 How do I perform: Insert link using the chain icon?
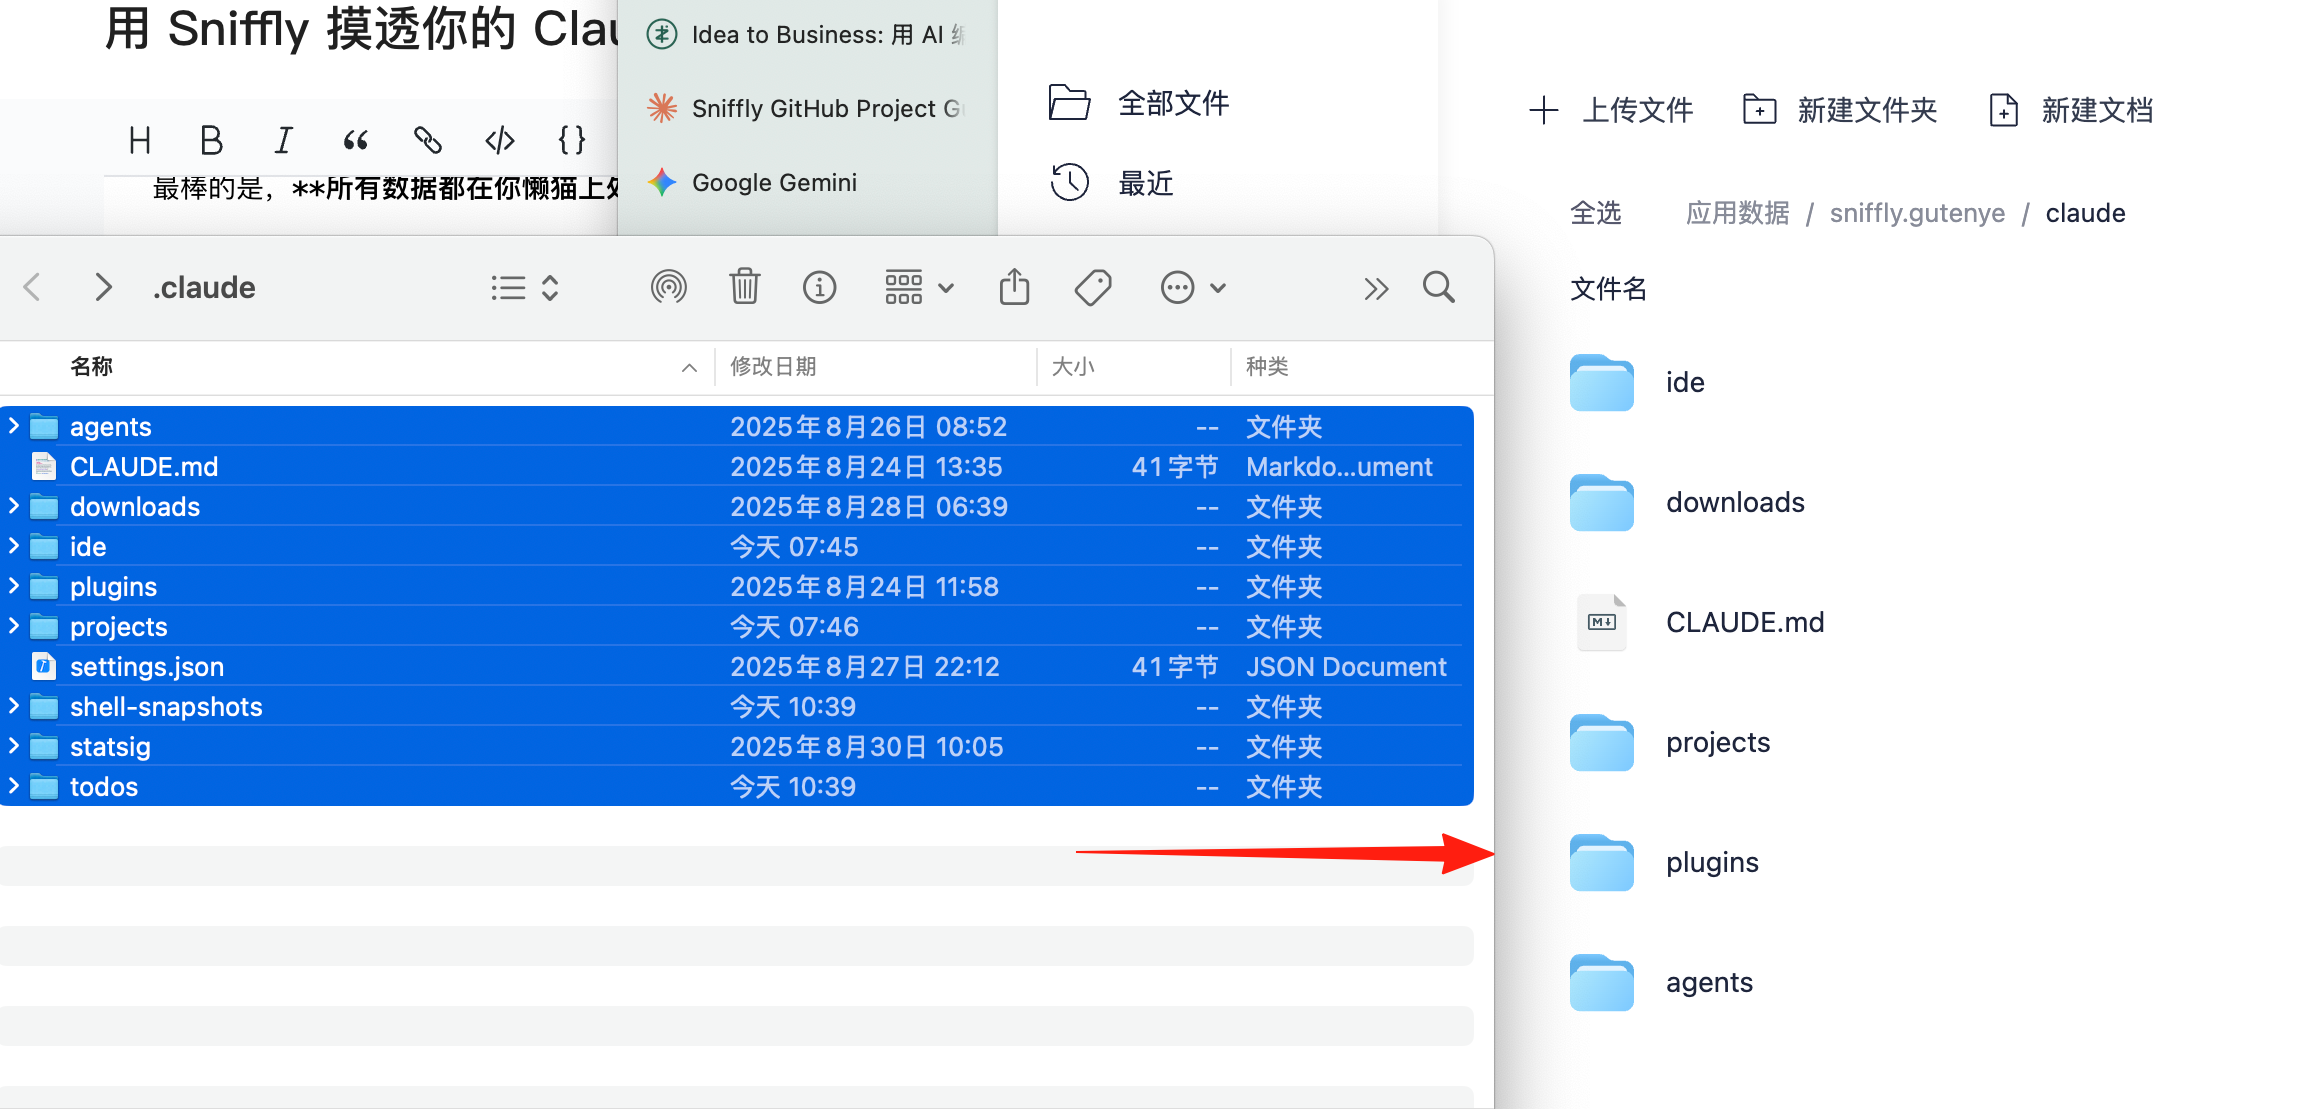[427, 140]
